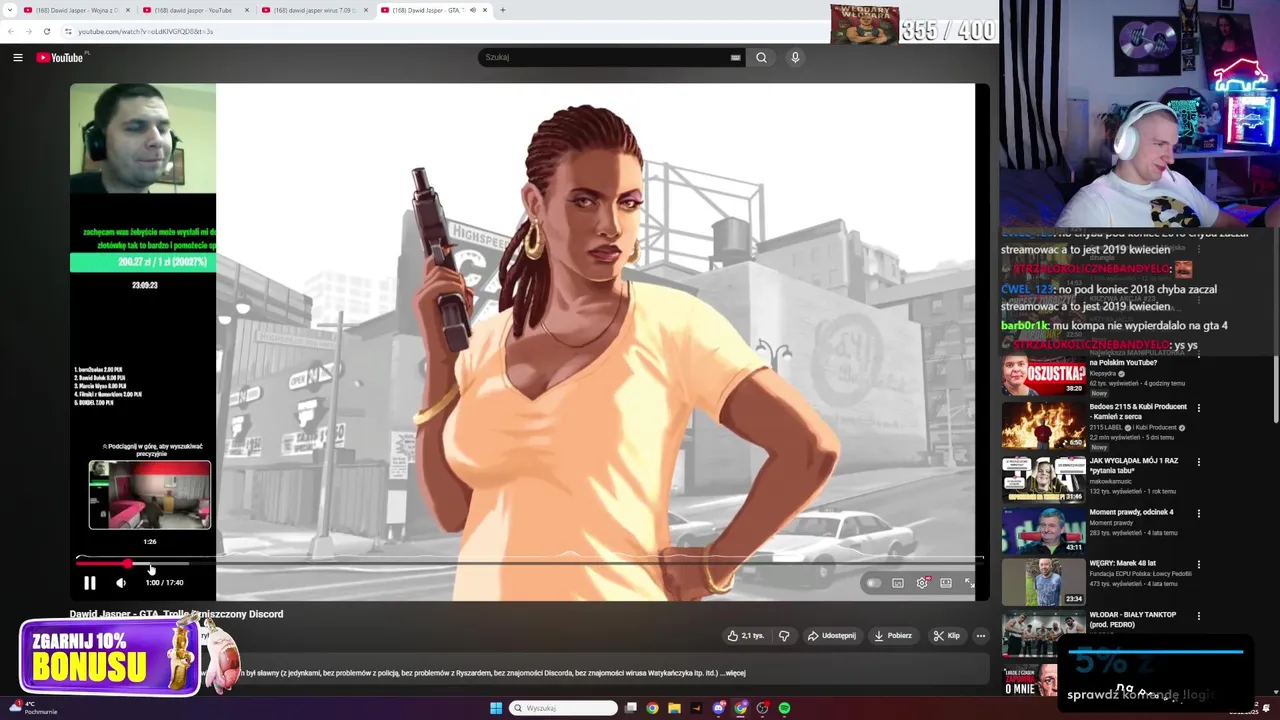Enter fullscreen mode

click(x=969, y=583)
